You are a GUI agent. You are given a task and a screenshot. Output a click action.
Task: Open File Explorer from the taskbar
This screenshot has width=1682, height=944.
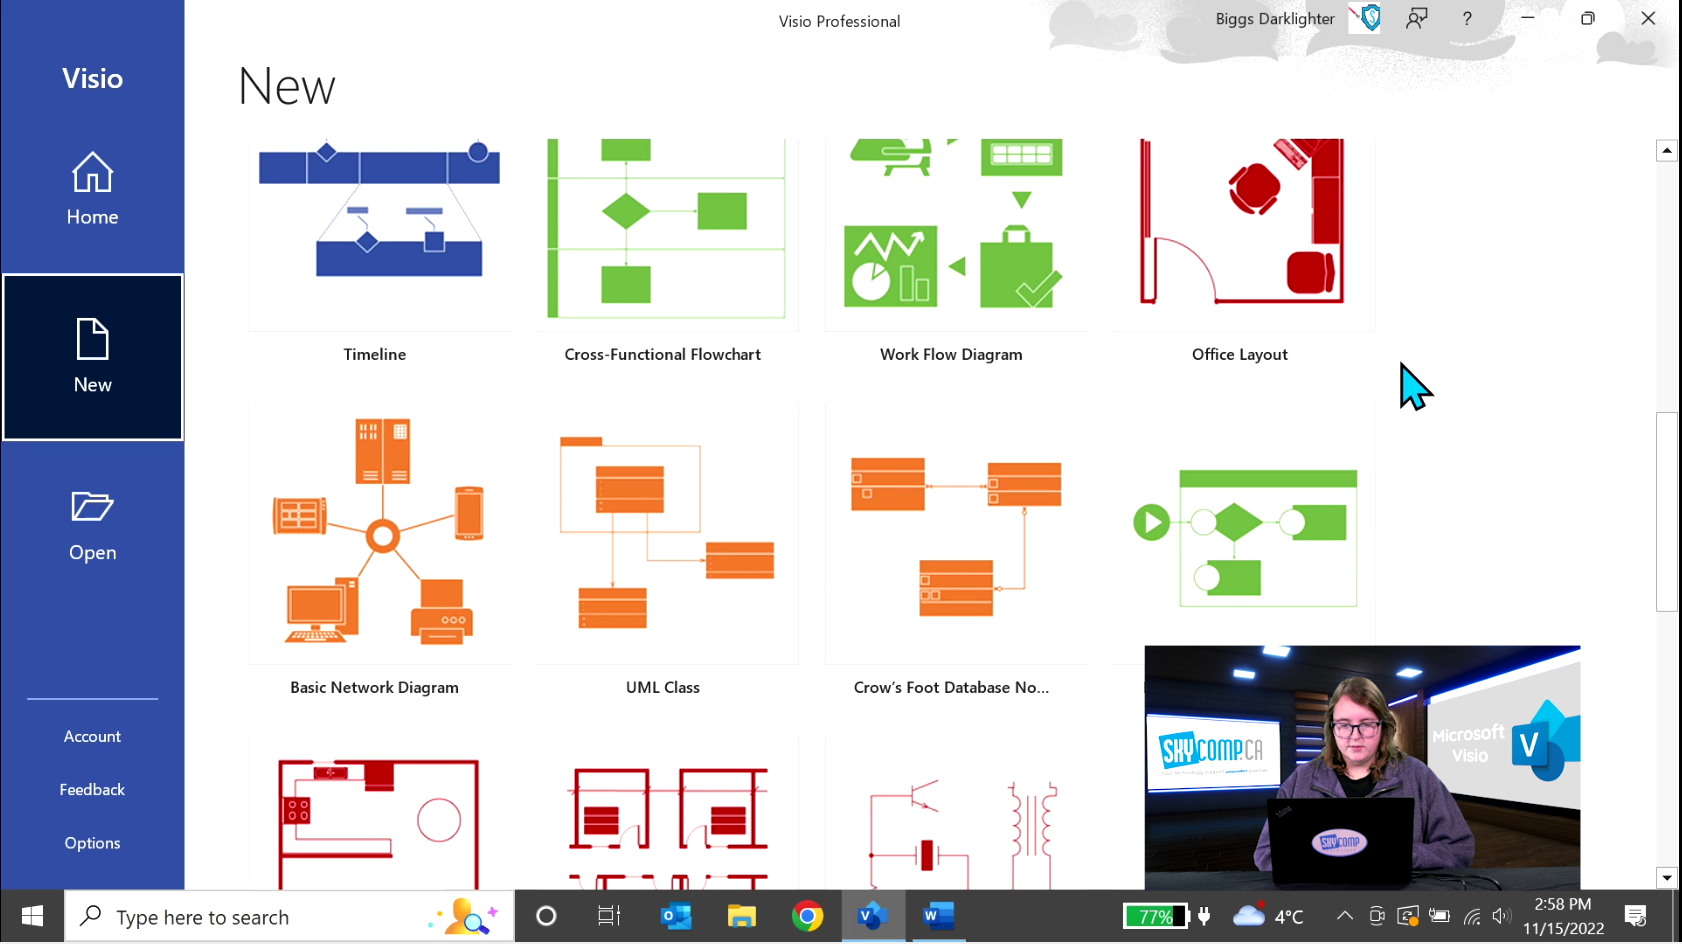pyautogui.click(x=742, y=916)
